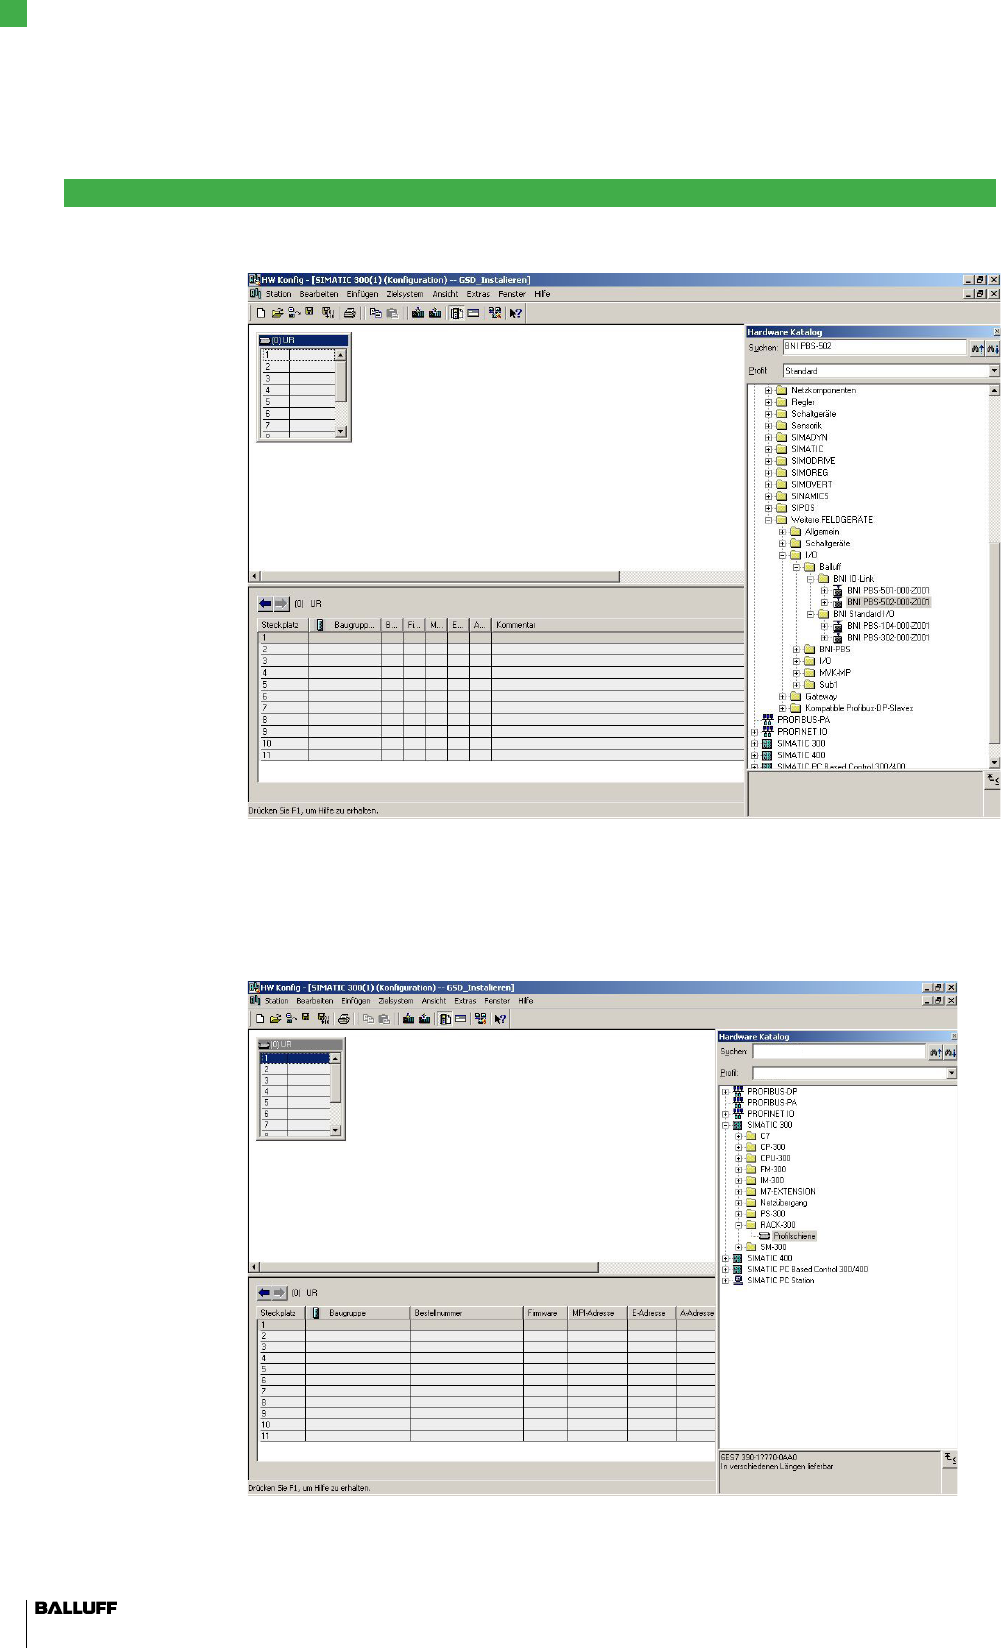Click Copy icon in upper HW Konfig toolbar
This screenshot has height=1648, width=1001.
pos(375,313)
